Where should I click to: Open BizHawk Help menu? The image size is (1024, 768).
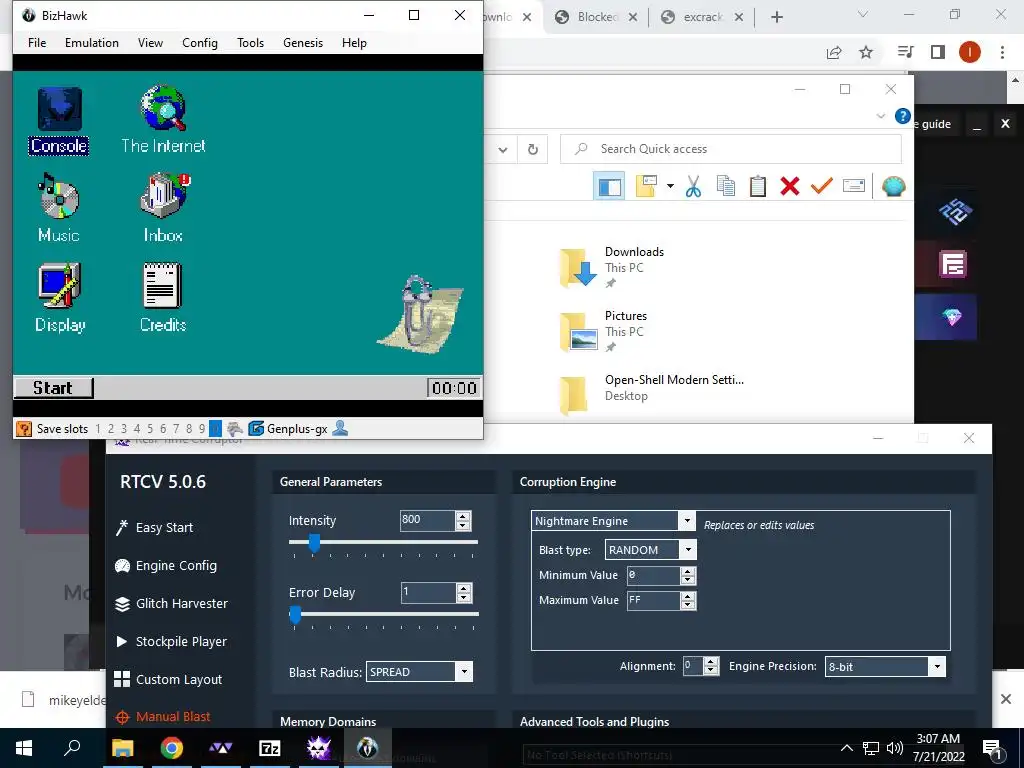click(x=354, y=42)
